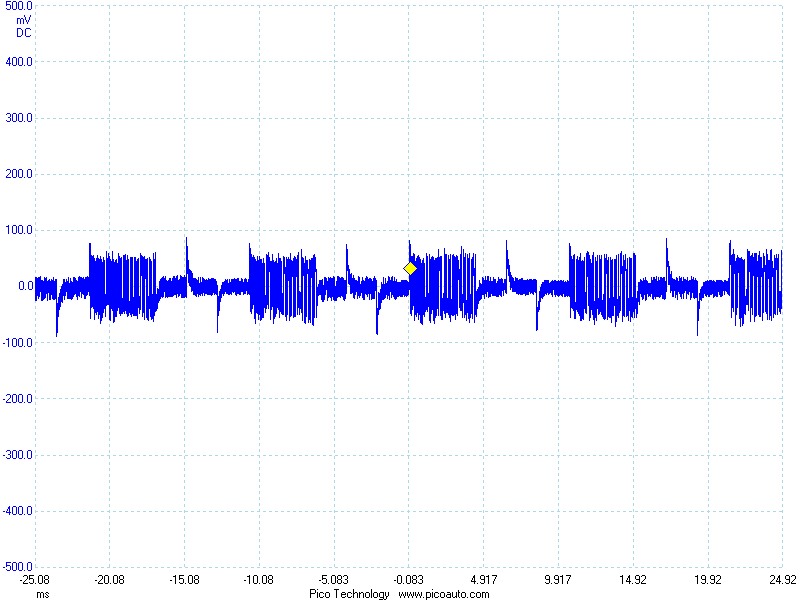Viewport: 800px width, 600px height.
Task: Click the www.picoauto.com text
Action: coord(443,594)
